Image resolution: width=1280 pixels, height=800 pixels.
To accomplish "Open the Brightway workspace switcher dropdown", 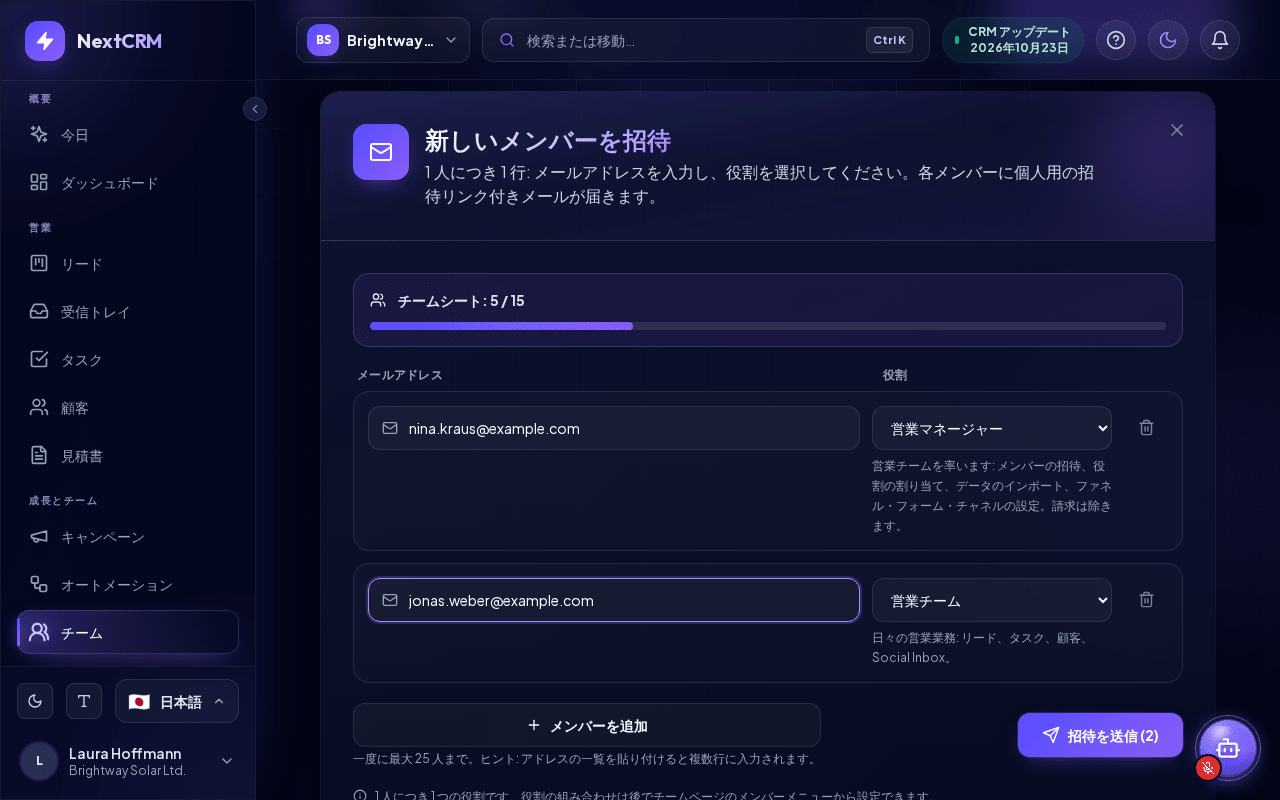I will pos(383,40).
